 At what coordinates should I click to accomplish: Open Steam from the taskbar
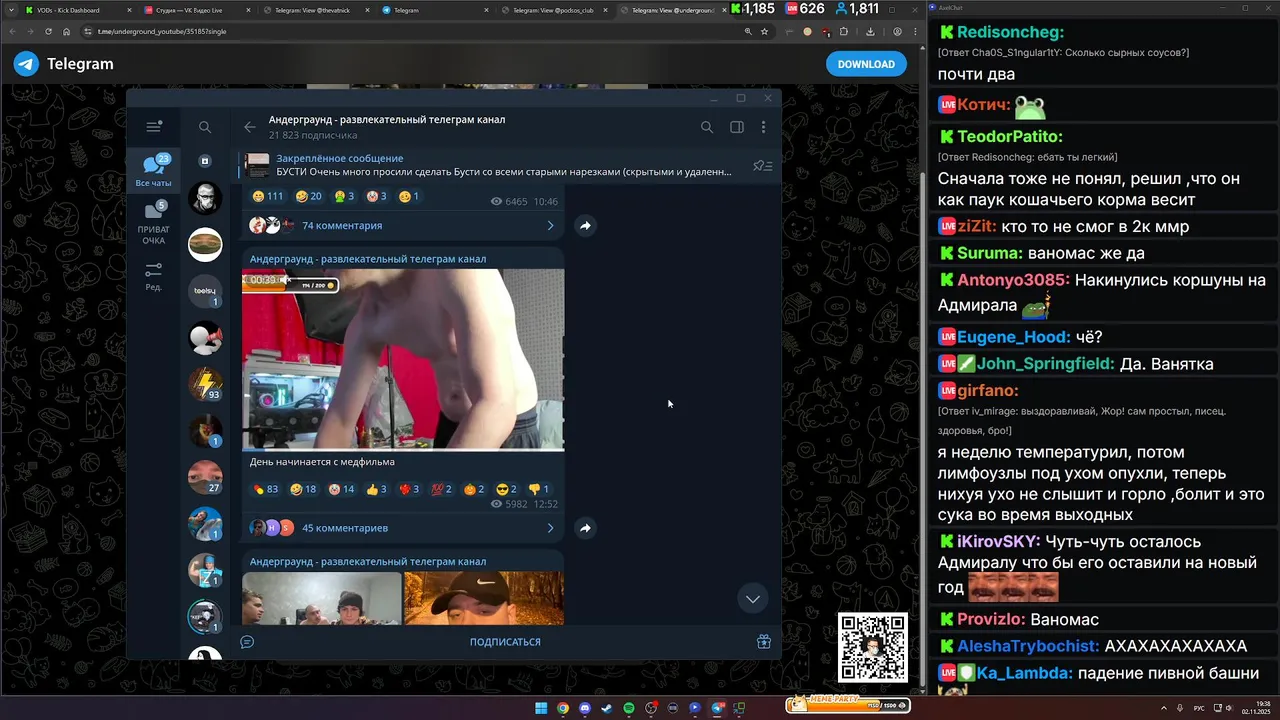pos(607,708)
